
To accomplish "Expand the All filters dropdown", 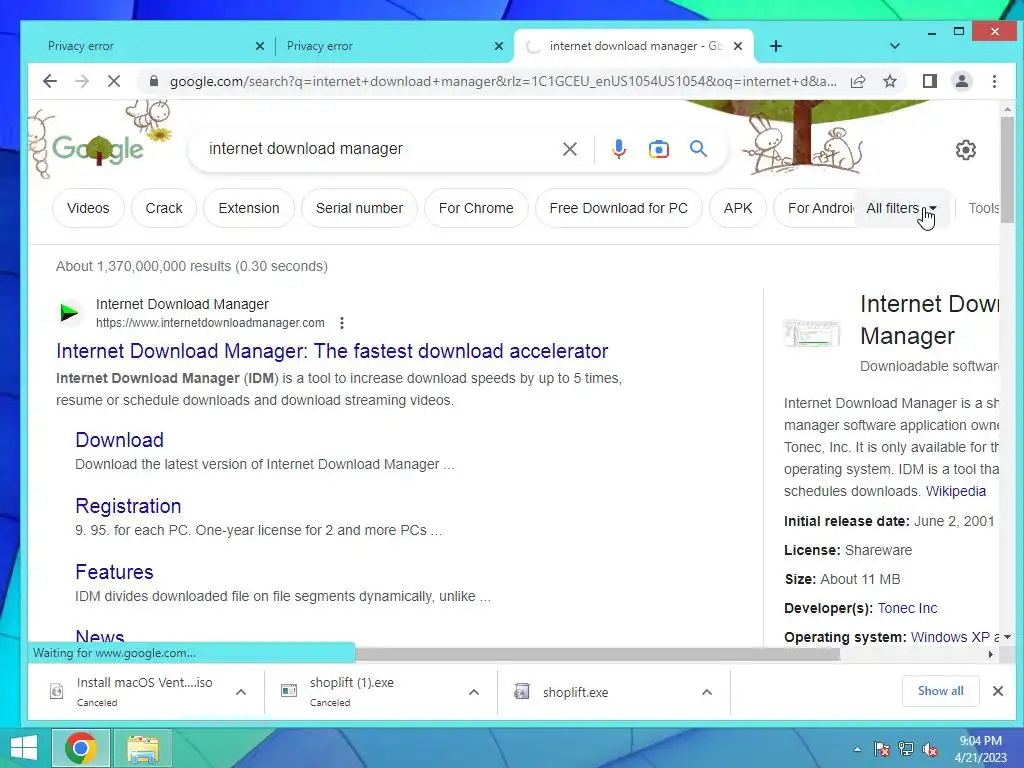I will (901, 208).
